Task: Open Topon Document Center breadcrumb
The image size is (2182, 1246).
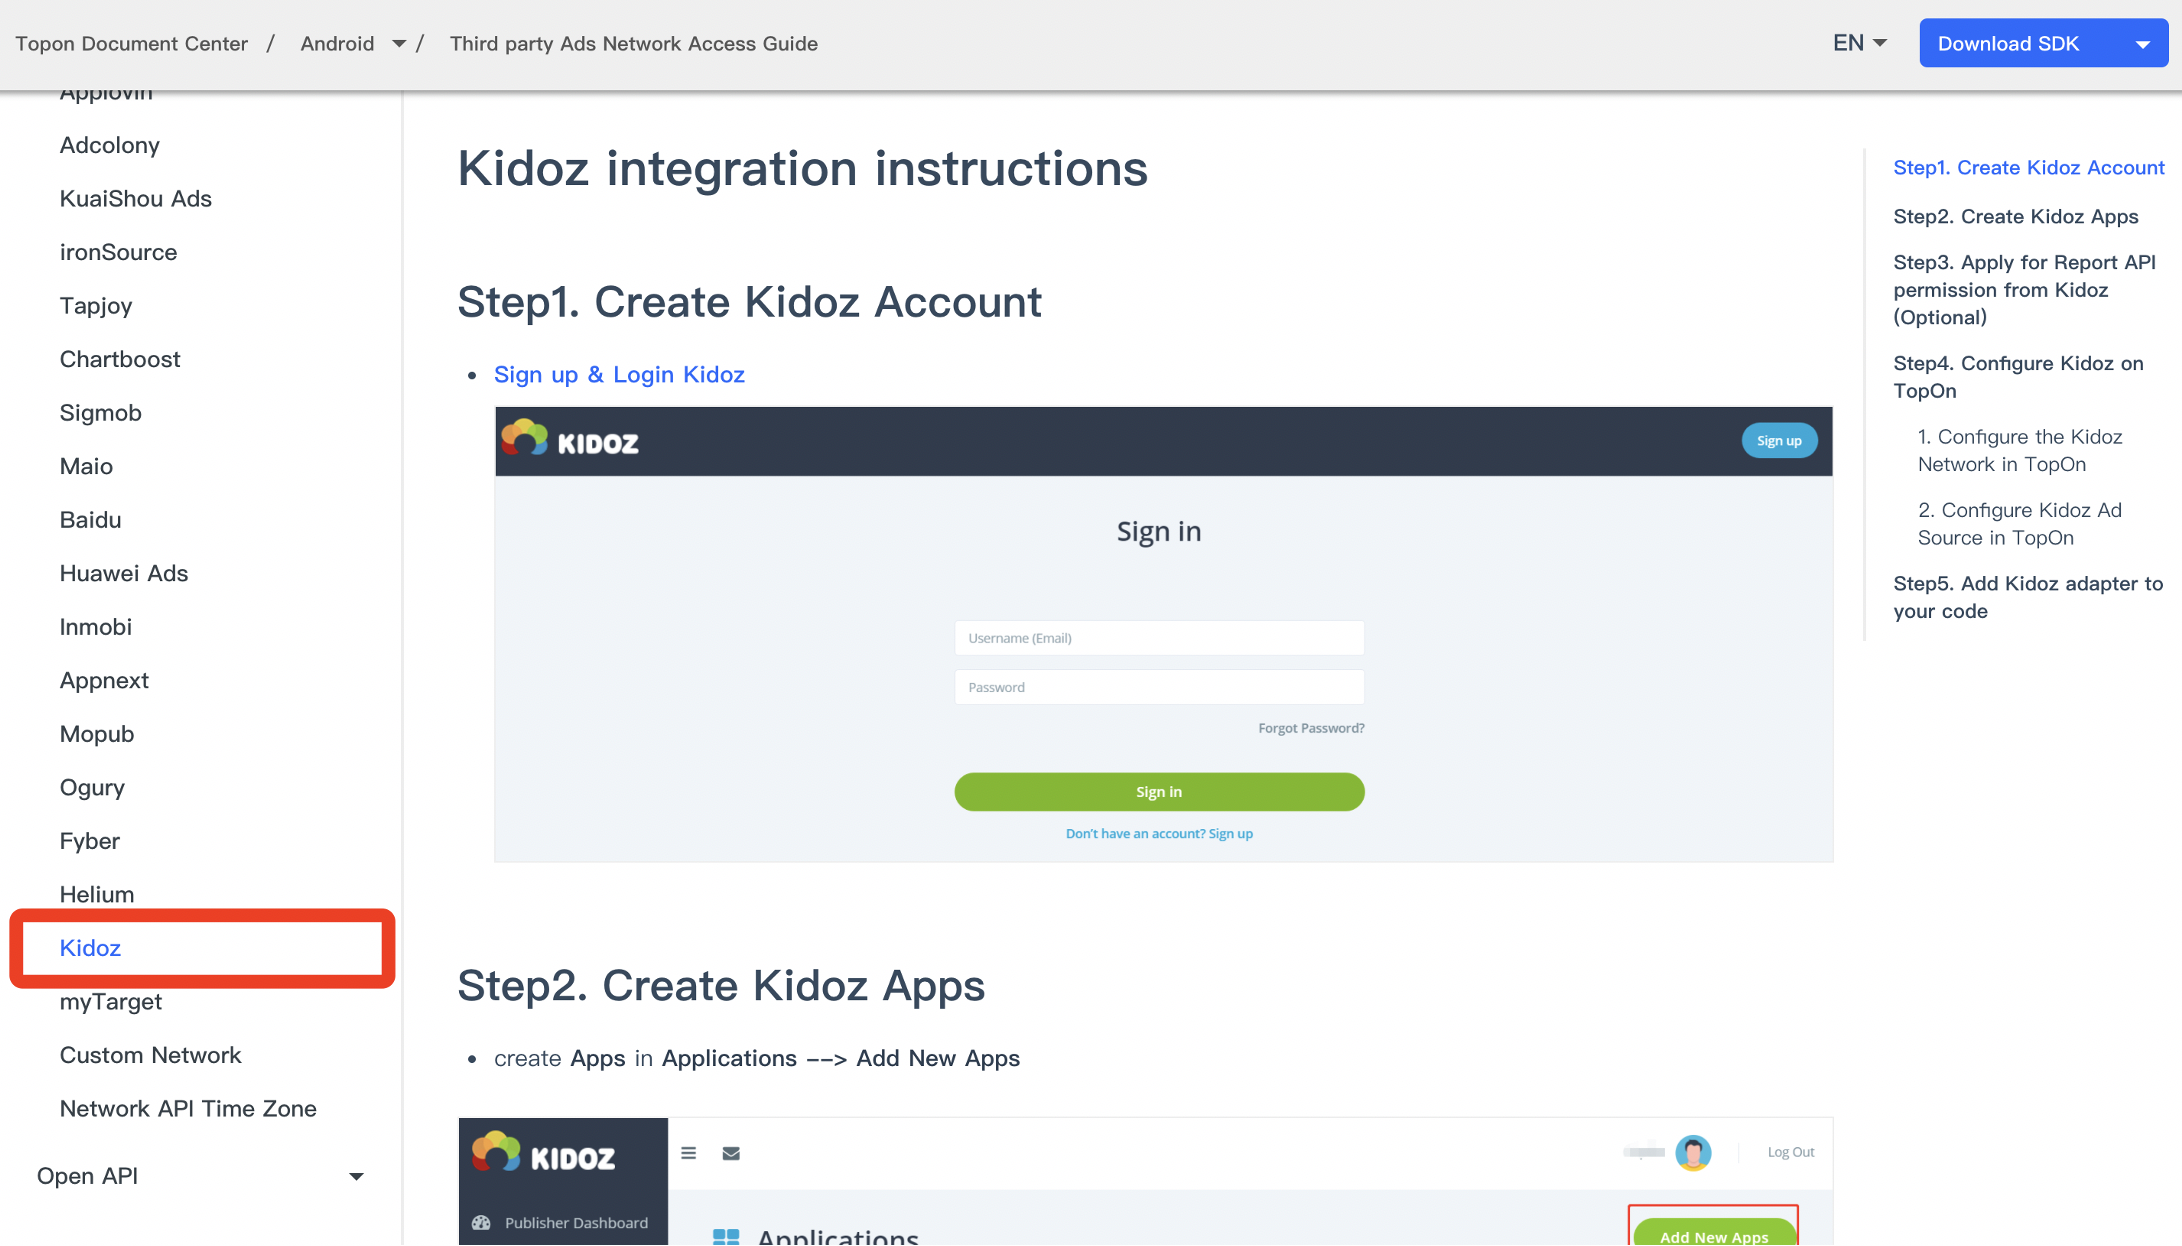Action: (x=131, y=44)
